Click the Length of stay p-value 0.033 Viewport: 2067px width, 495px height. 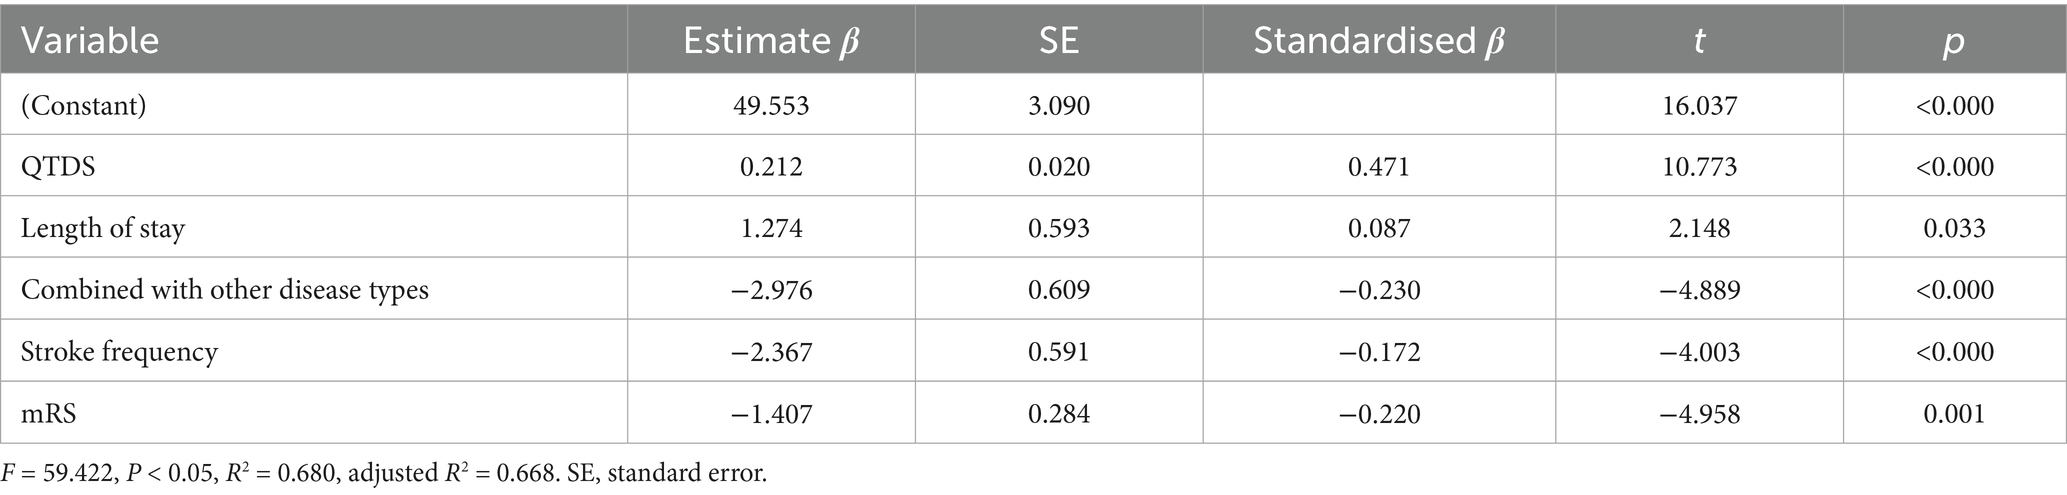1954,228
